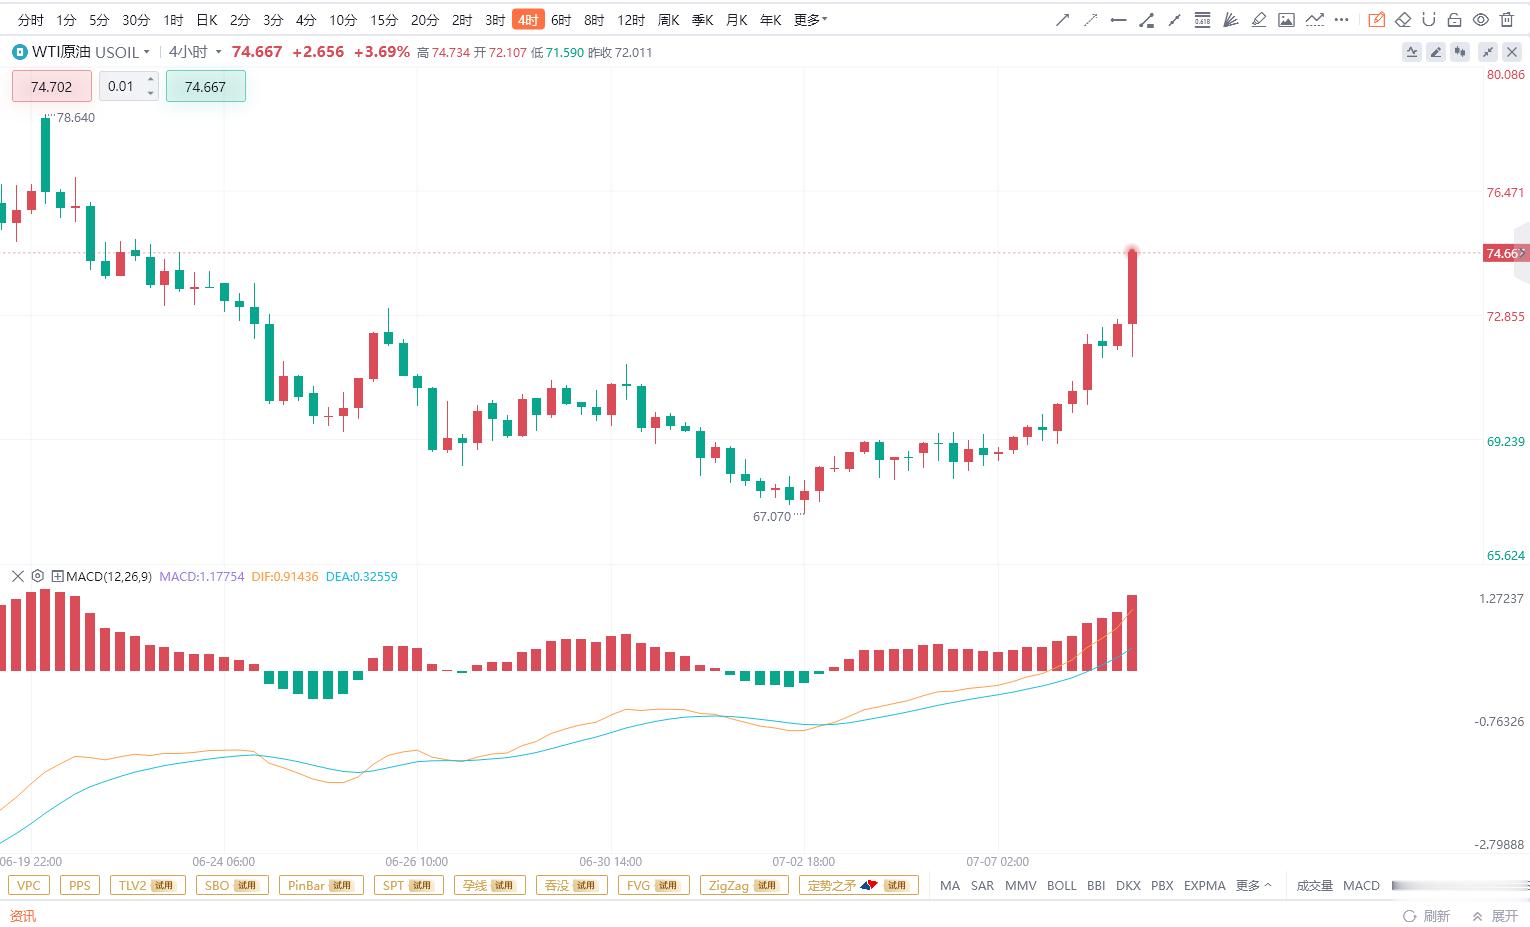Screen dimensions: 1530x927
Task: Select the dashed arrow drawing tool
Action: coord(1090,20)
